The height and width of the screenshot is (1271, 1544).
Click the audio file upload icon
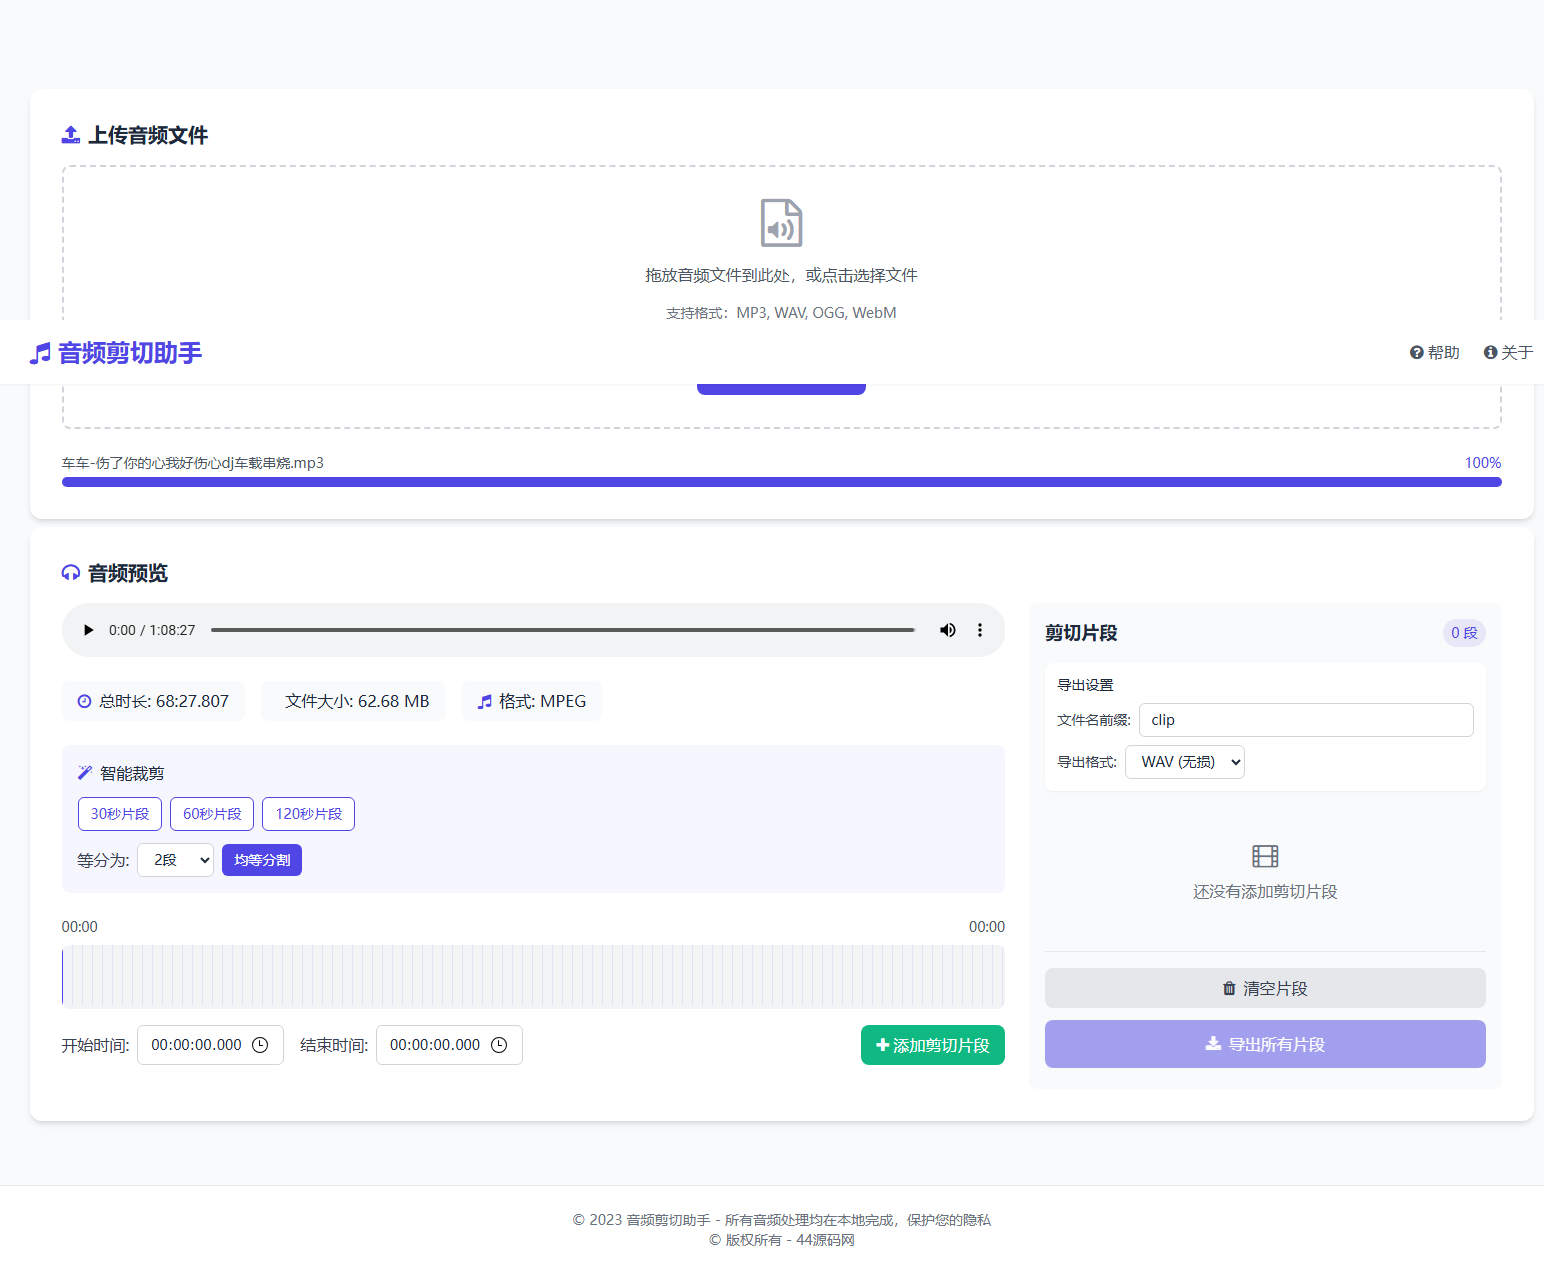tap(781, 223)
